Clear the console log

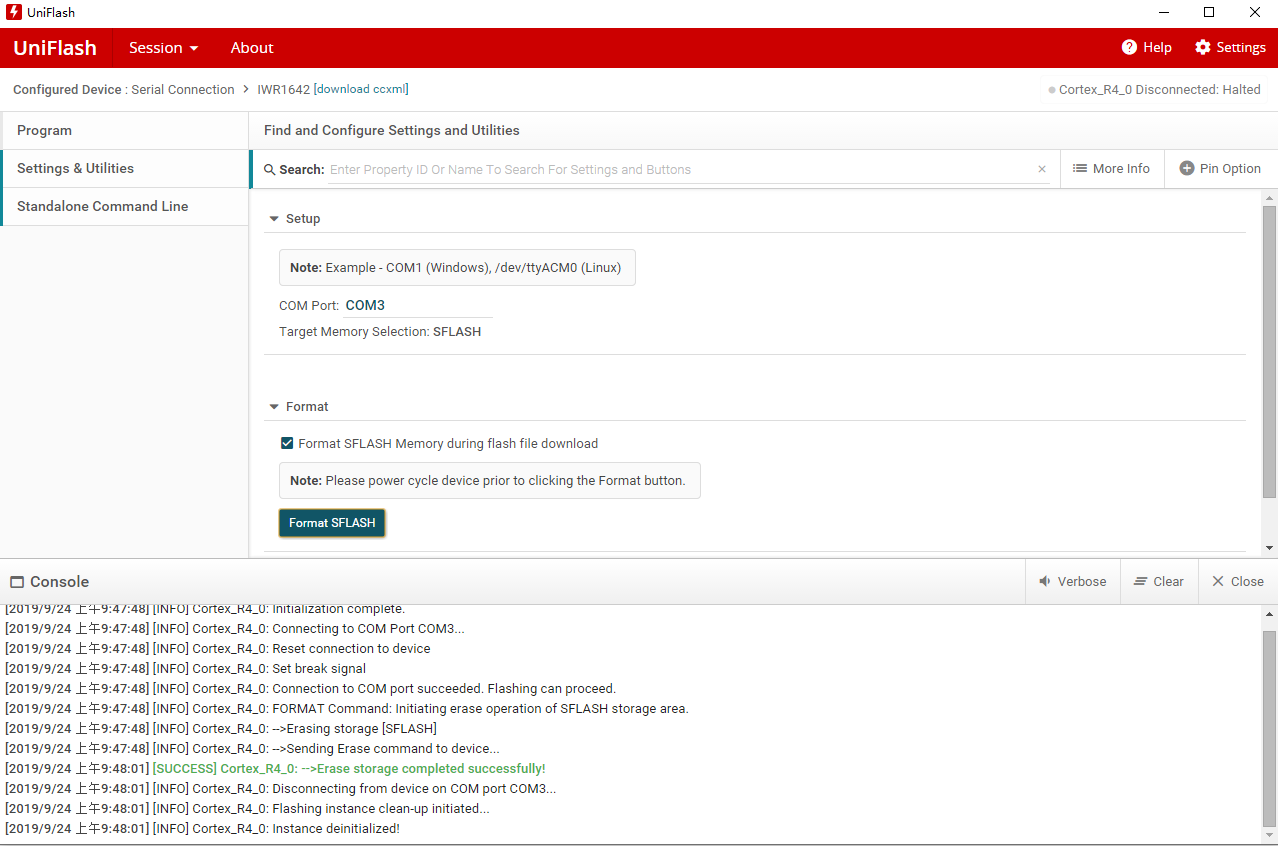[x=1158, y=581]
